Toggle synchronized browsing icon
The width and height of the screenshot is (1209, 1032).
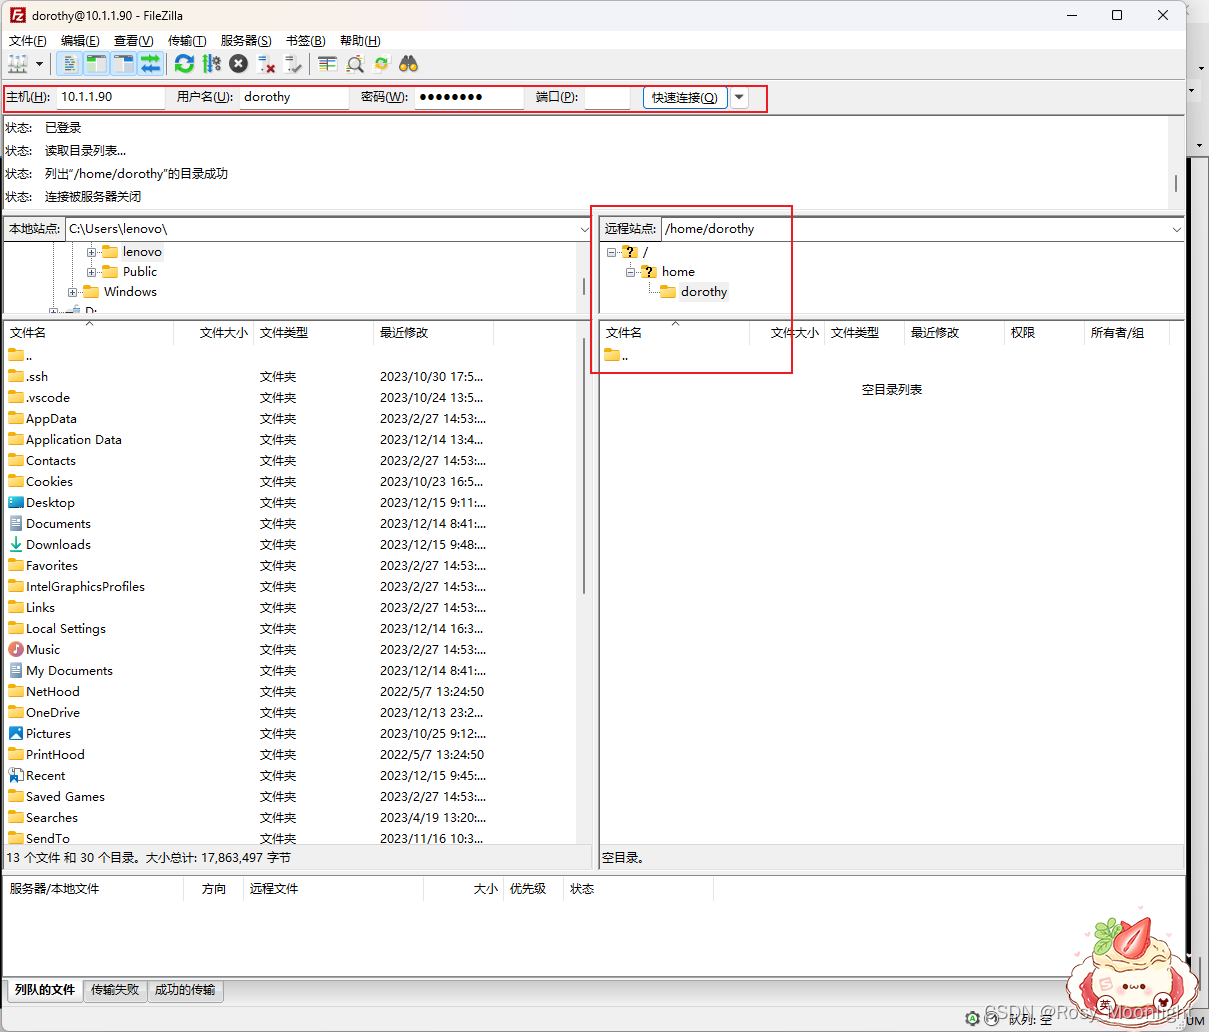[x=381, y=64]
